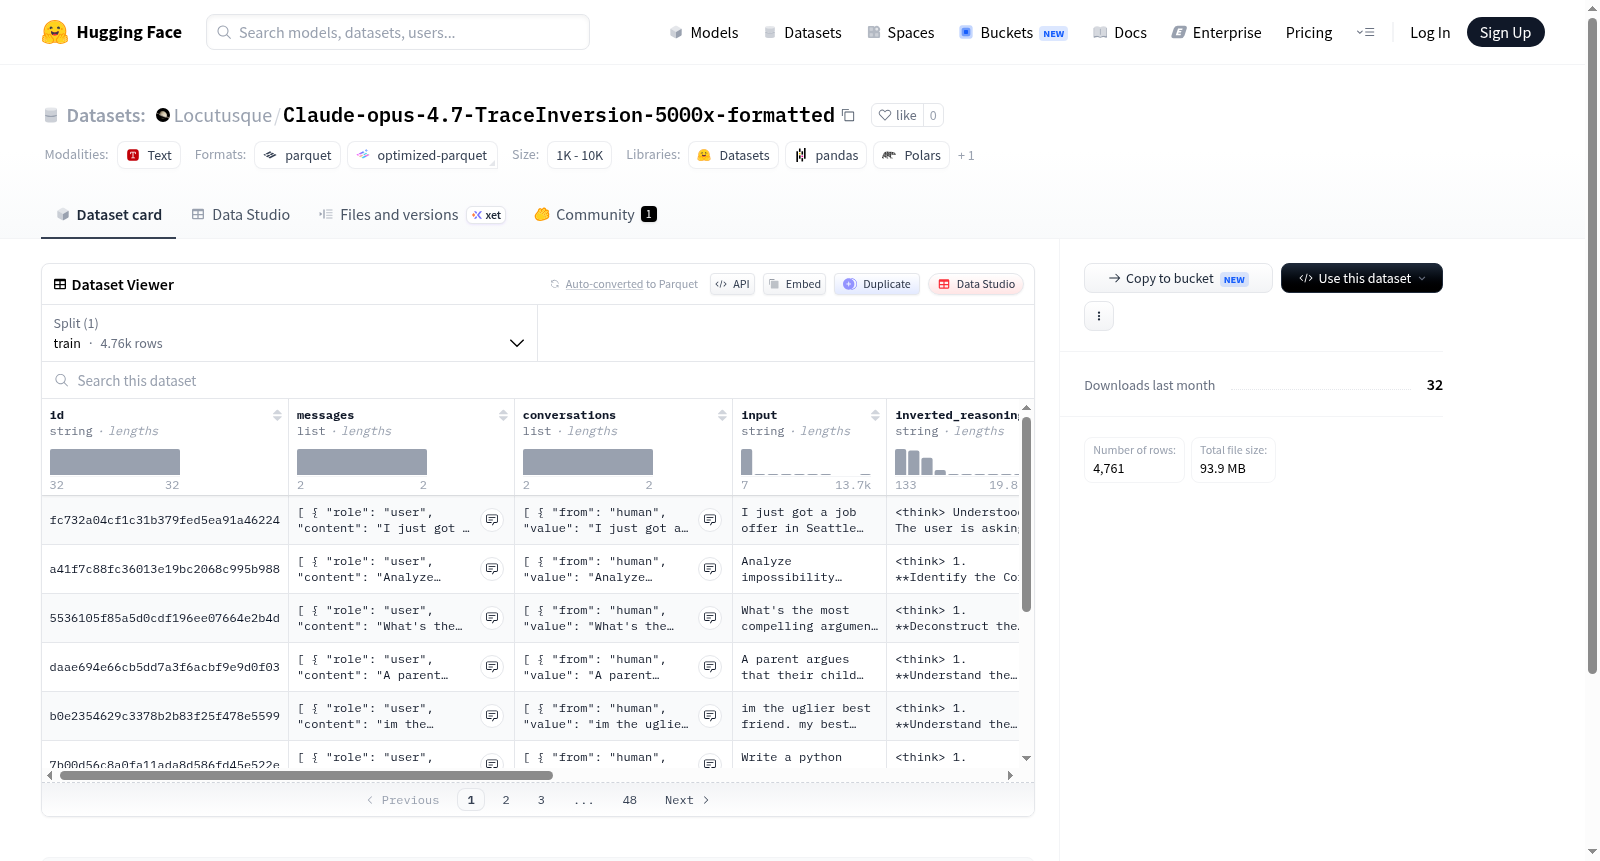This screenshot has height=861, width=1600.
Task: Expand the navigation more menu
Action: pyautogui.click(x=1365, y=32)
